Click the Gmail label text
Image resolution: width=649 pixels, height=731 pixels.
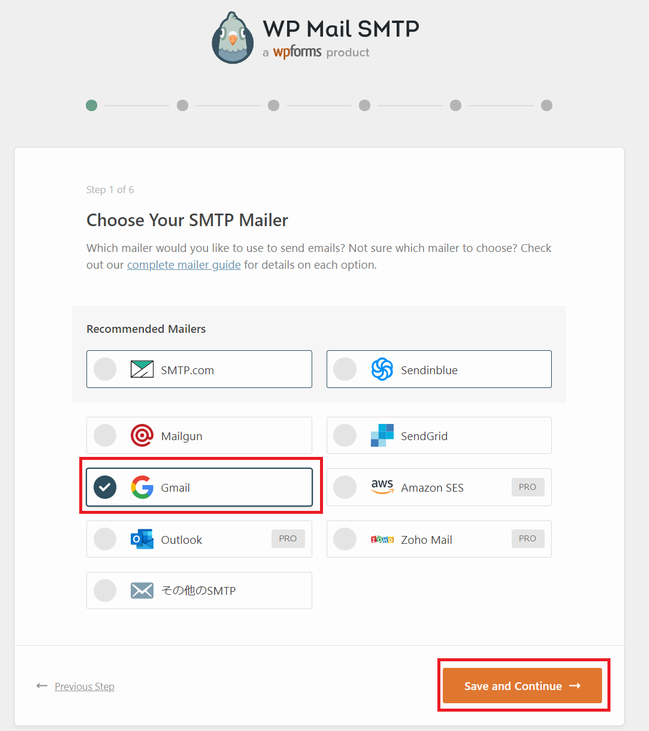point(175,488)
